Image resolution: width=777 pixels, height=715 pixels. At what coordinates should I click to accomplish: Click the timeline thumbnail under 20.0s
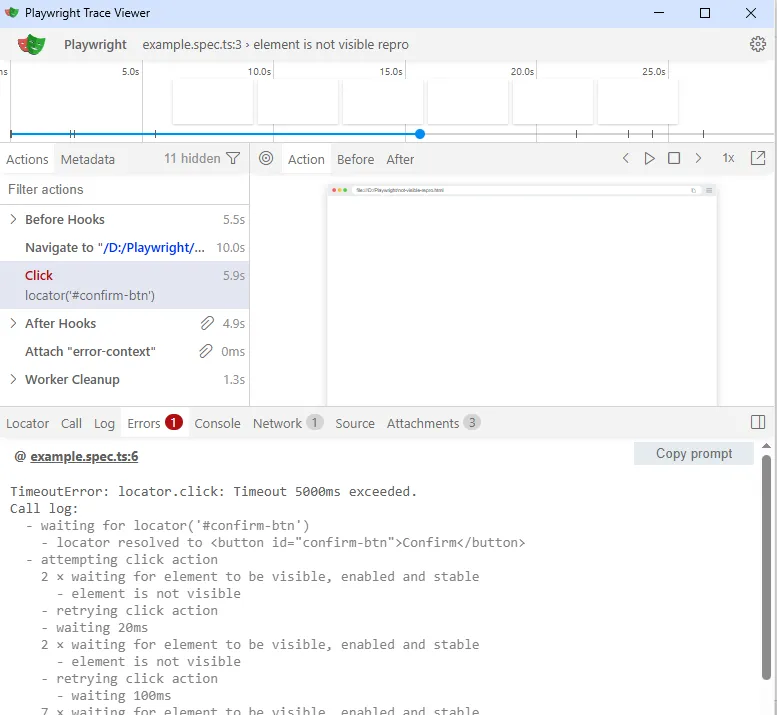(x=553, y=102)
